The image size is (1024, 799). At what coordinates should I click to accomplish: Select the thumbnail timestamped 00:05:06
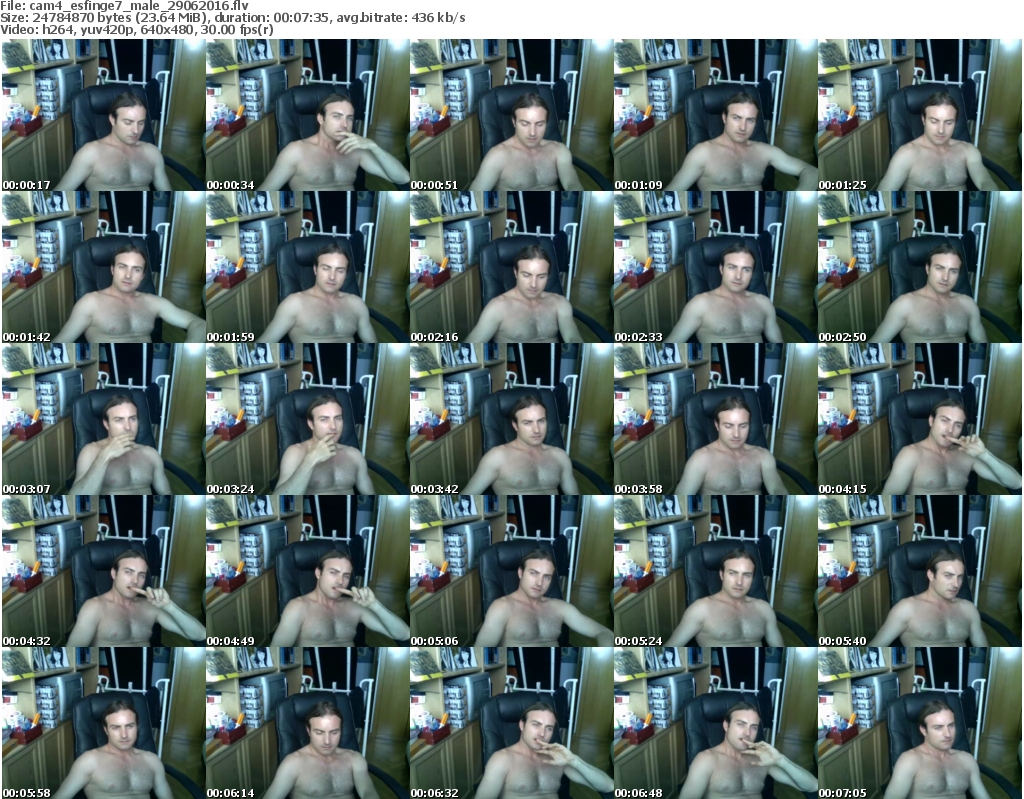coord(511,572)
